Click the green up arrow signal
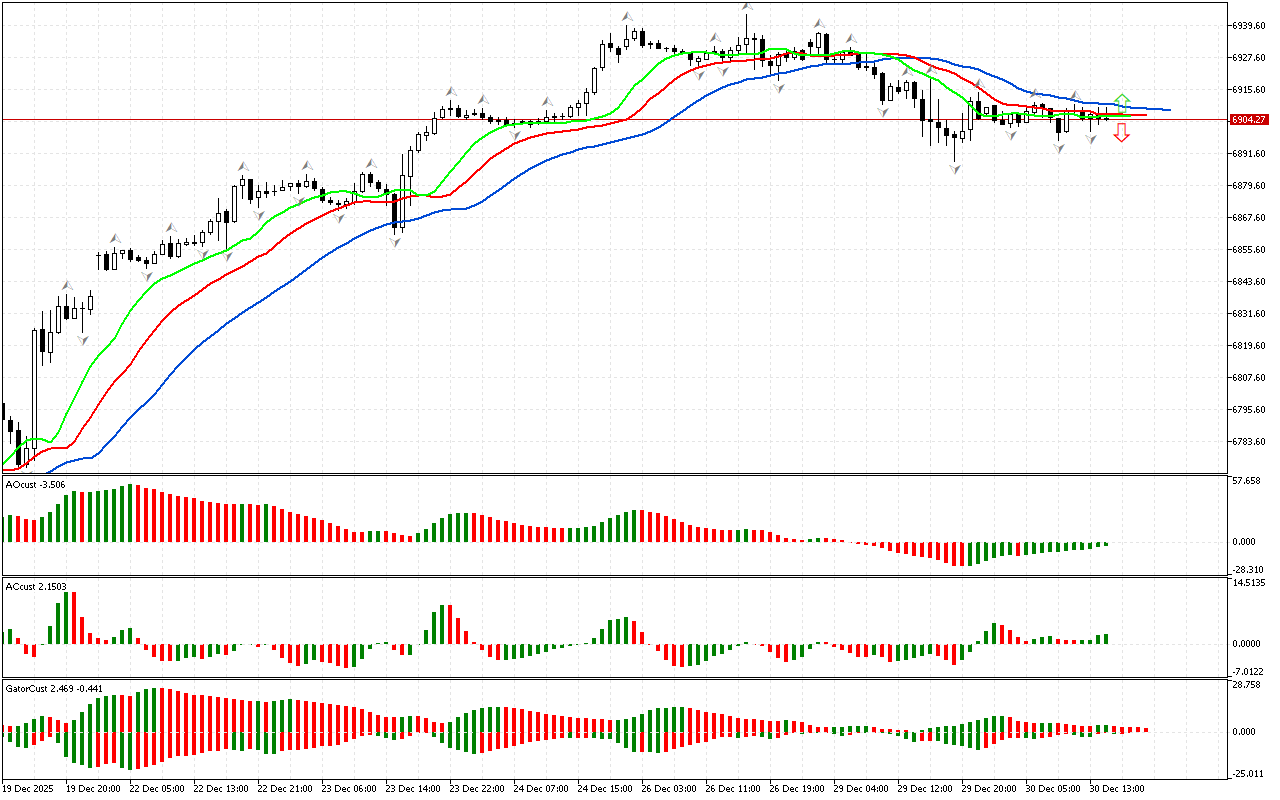The width and height of the screenshot is (1280, 800). (x=1122, y=100)
